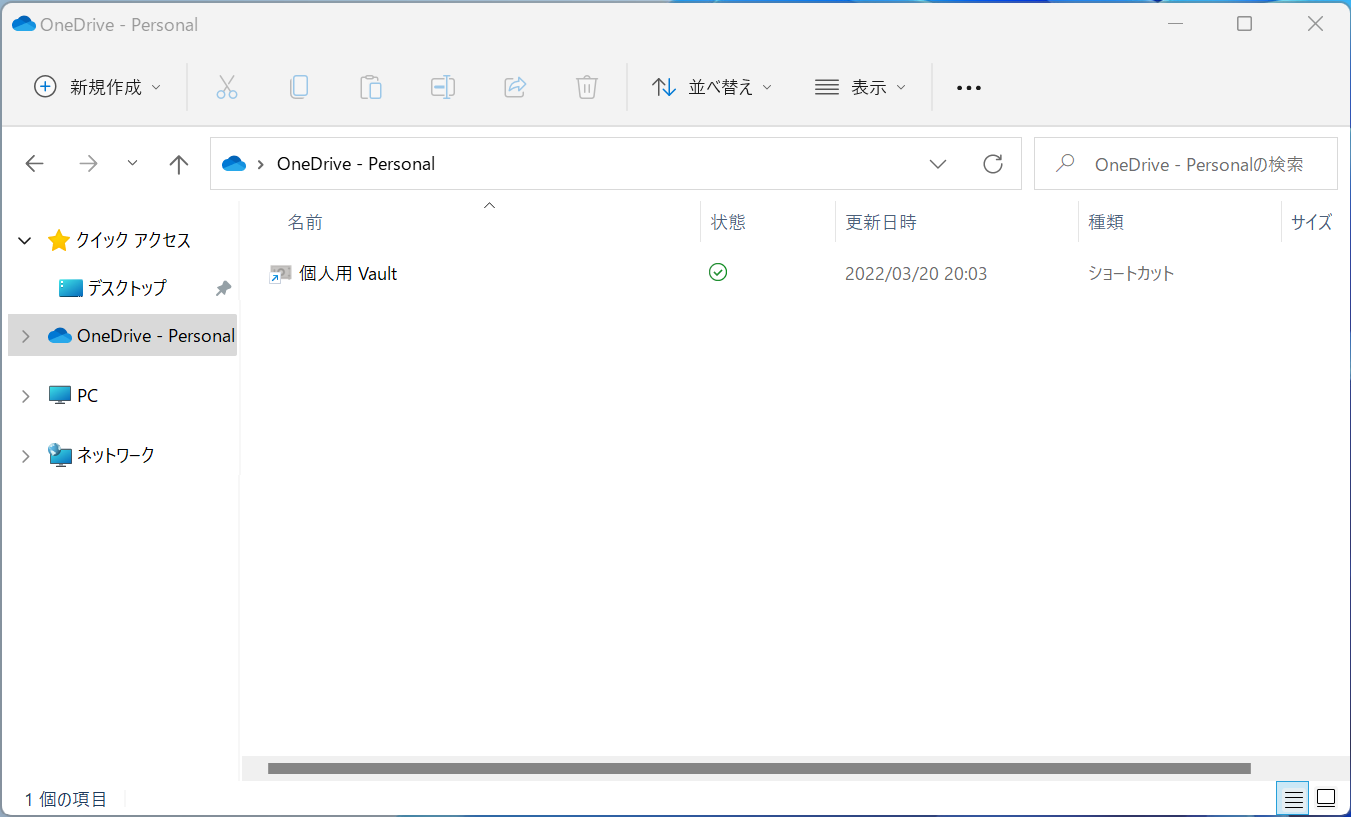Click the Cut scissors icon
This screenshot has height=817, width=1351.
[227, 87]
